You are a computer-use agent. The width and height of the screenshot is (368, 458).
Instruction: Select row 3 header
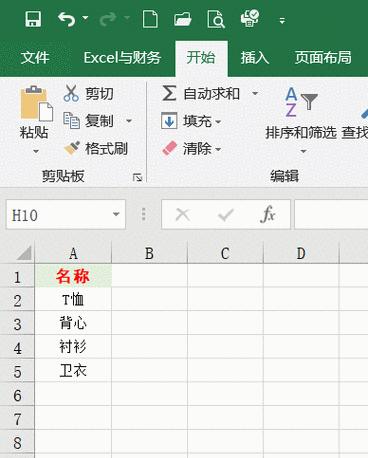click(x=17, y=323)
